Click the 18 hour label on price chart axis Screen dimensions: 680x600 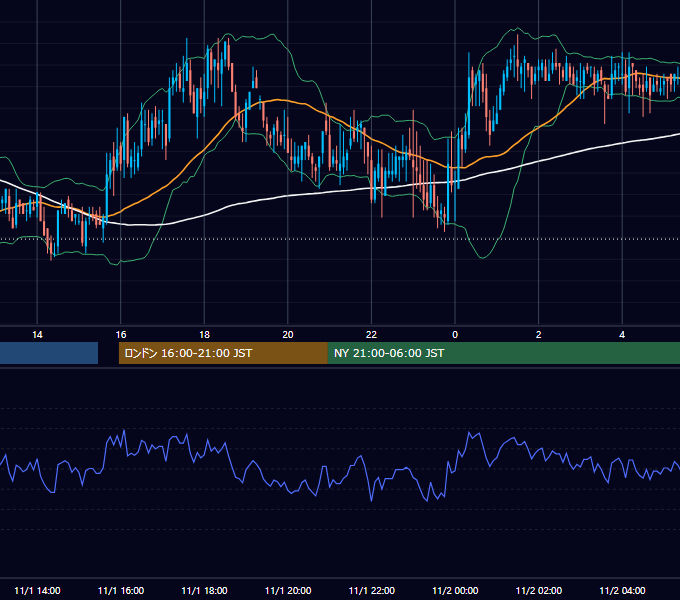tap(204, 335)
